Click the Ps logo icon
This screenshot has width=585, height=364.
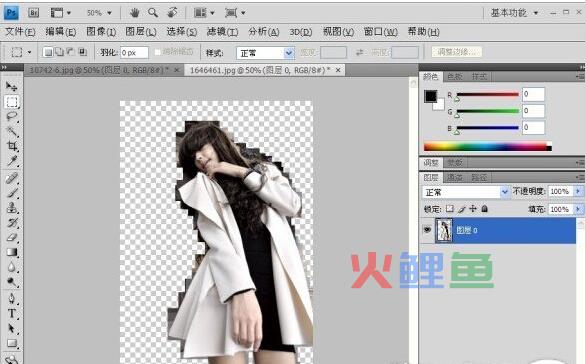11,13
